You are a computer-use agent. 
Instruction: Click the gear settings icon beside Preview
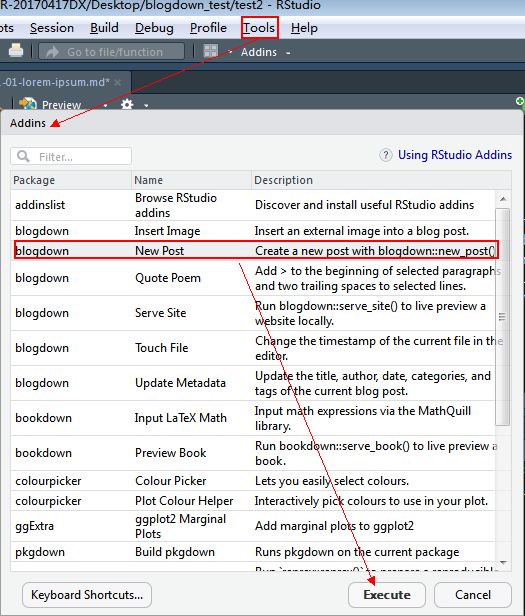[x=127, y=104]
